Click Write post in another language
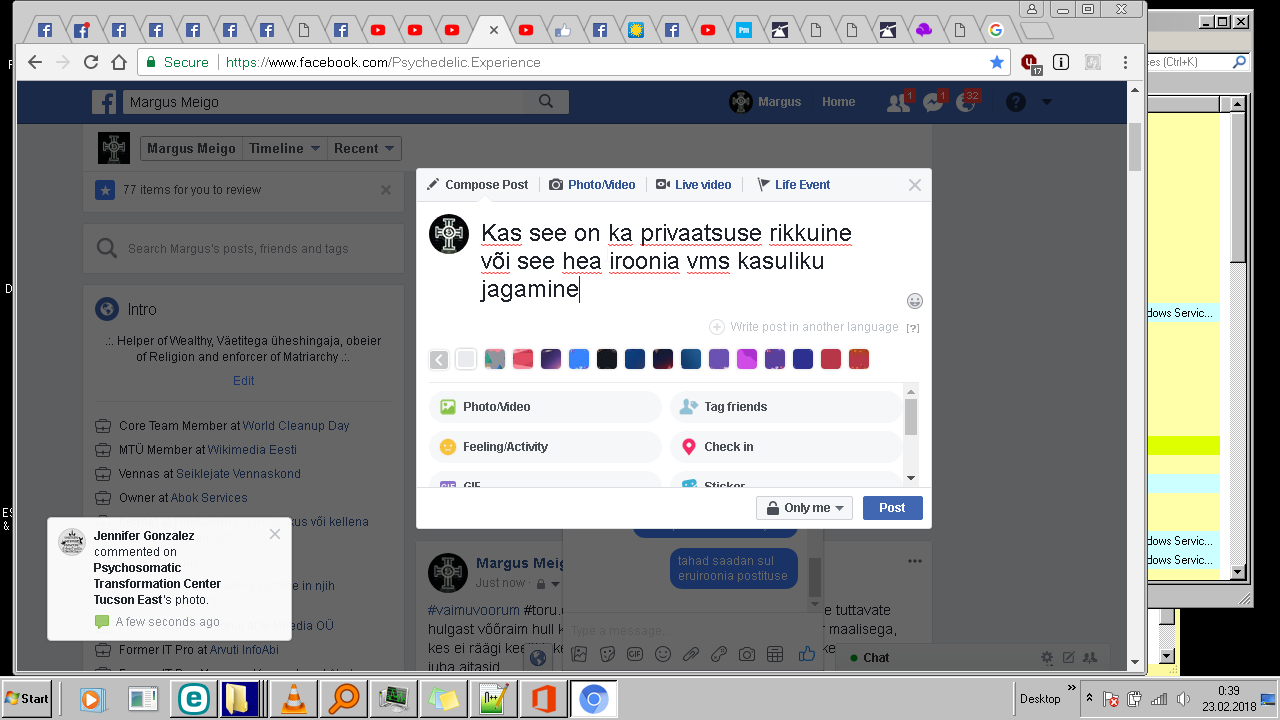1280x720 pixels. point(803,327)
